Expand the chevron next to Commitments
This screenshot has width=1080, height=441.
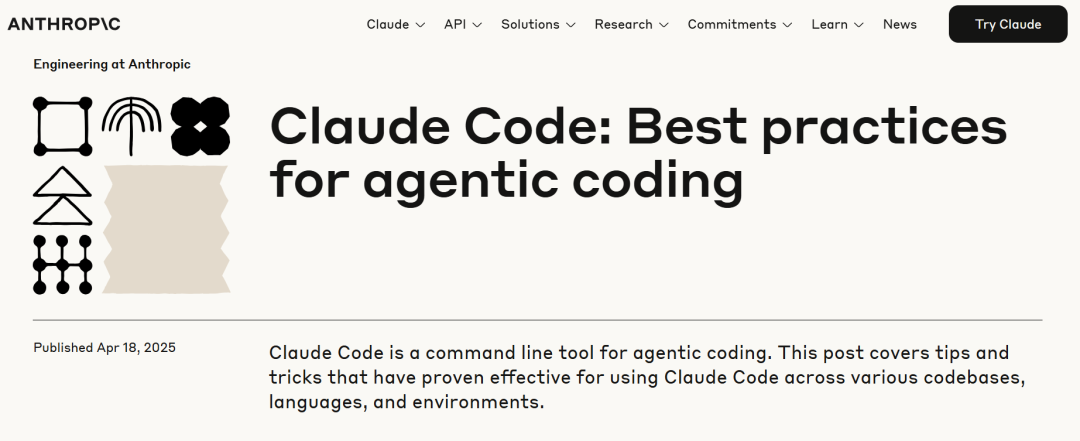click(x=787, y=25)
